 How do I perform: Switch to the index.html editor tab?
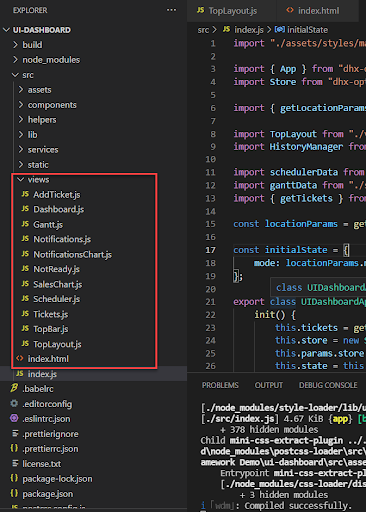[317, 11]
